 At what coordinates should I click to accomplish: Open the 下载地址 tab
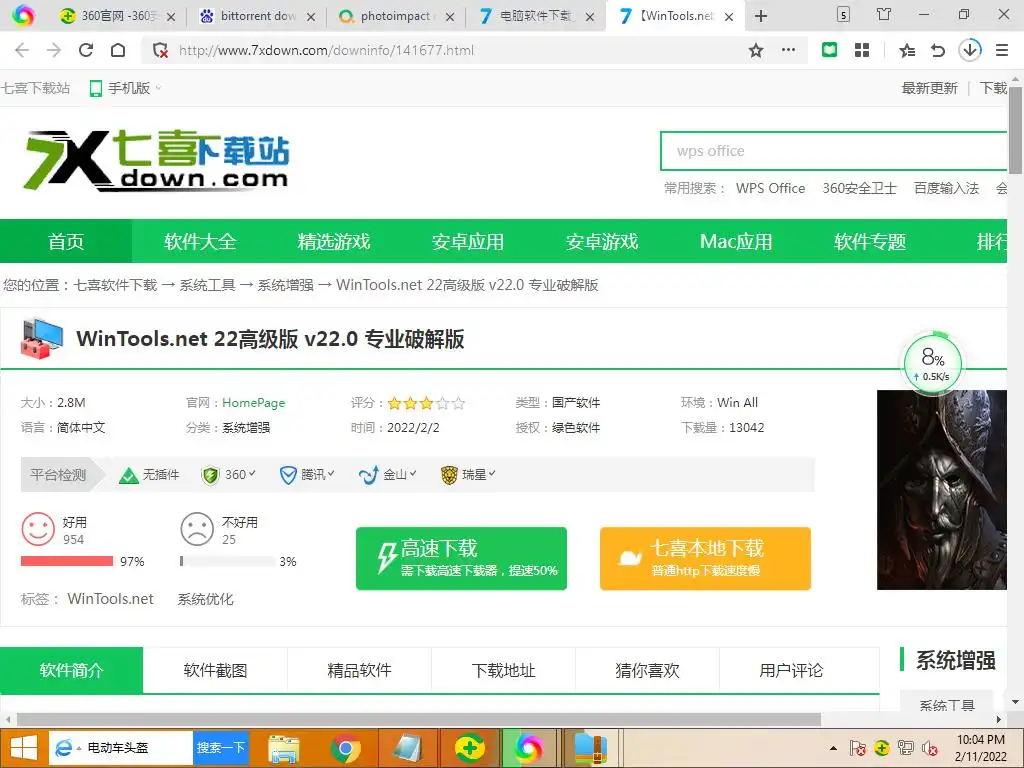pos(504,670)
